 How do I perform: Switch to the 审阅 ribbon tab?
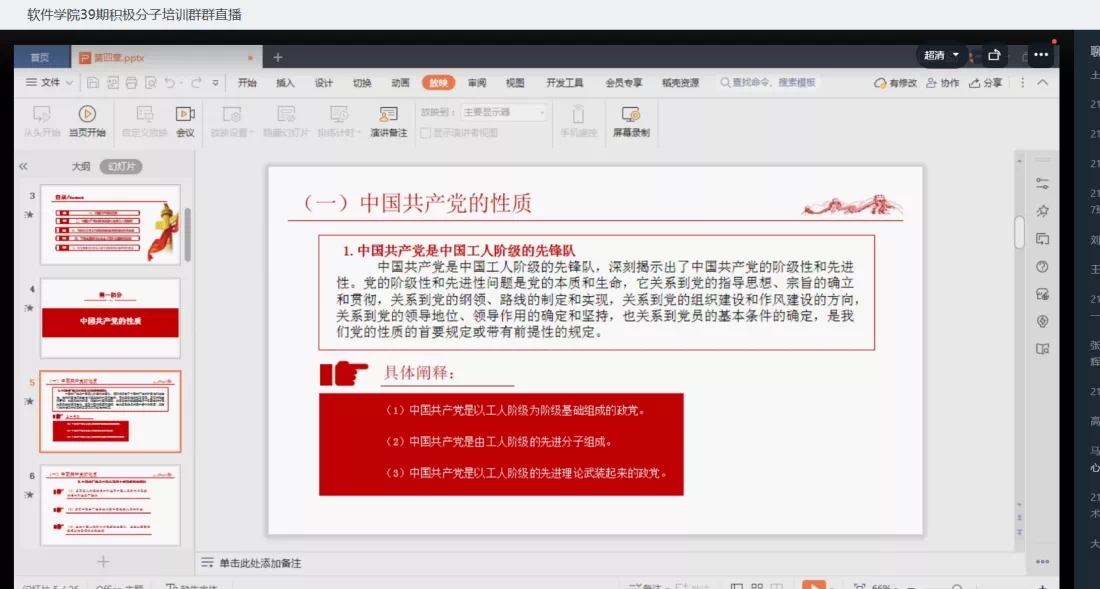(x=477, y=83)
